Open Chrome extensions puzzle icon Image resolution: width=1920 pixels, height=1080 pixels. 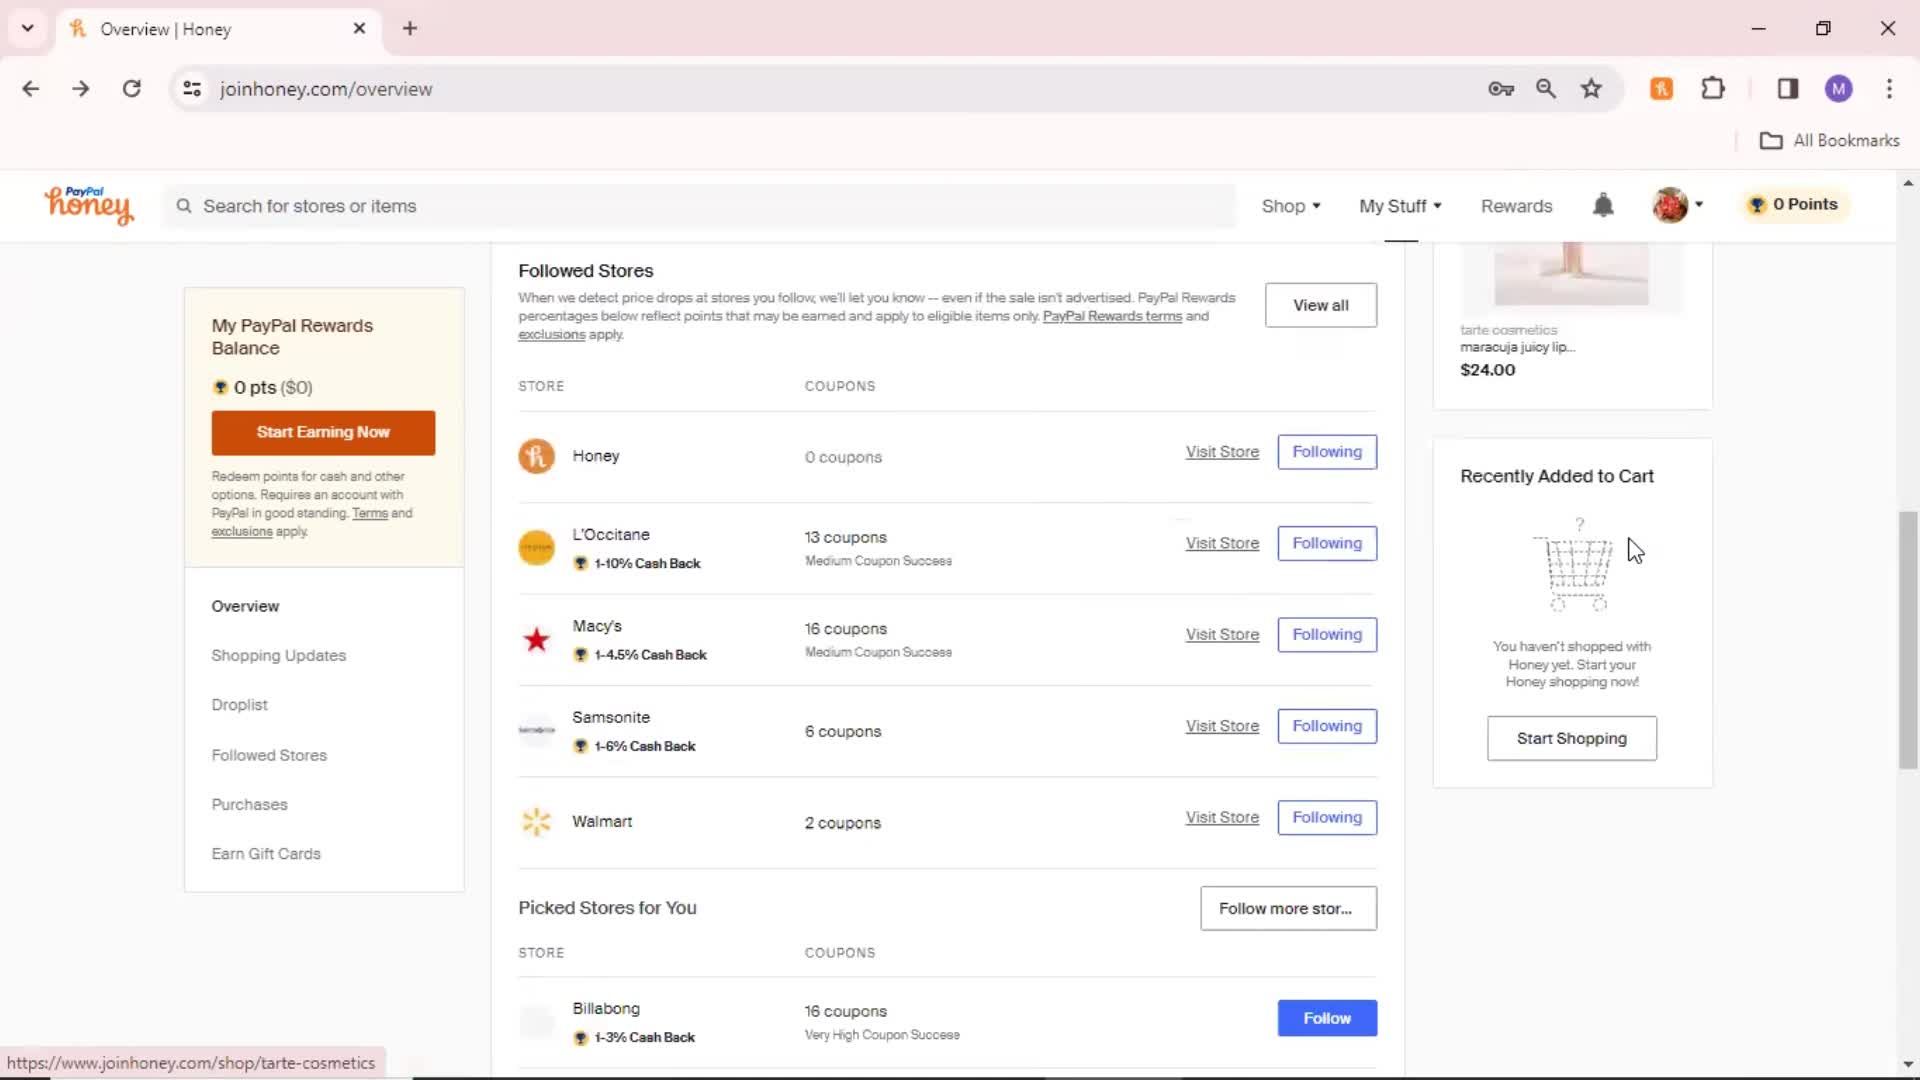click(1713, 89)
